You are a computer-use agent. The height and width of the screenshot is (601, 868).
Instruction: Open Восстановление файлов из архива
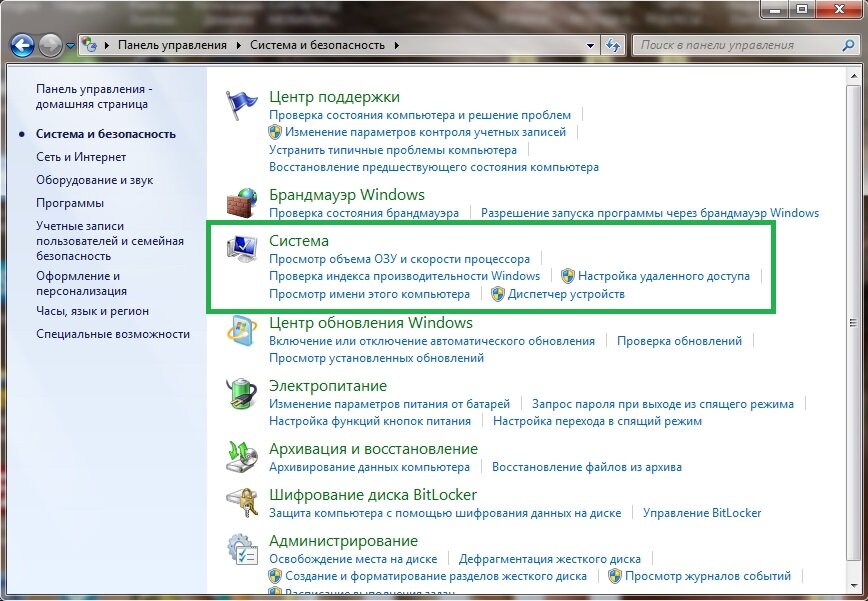[587, 467]
